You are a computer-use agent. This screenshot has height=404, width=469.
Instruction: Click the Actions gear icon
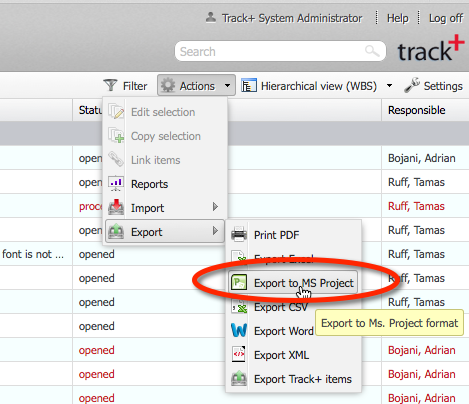[168, 85]
